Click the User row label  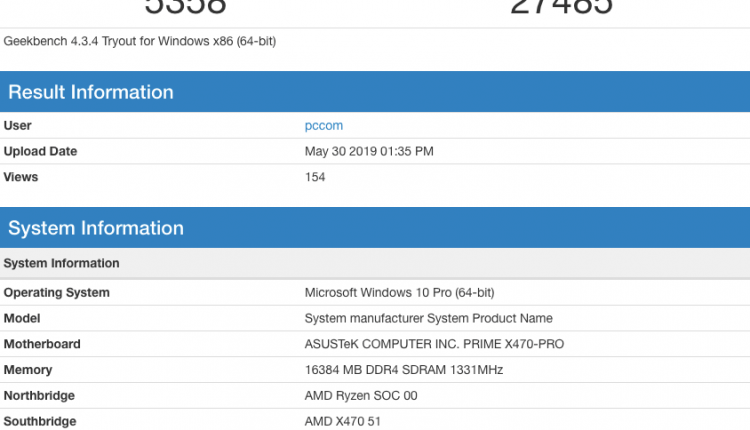coord(17,125)
